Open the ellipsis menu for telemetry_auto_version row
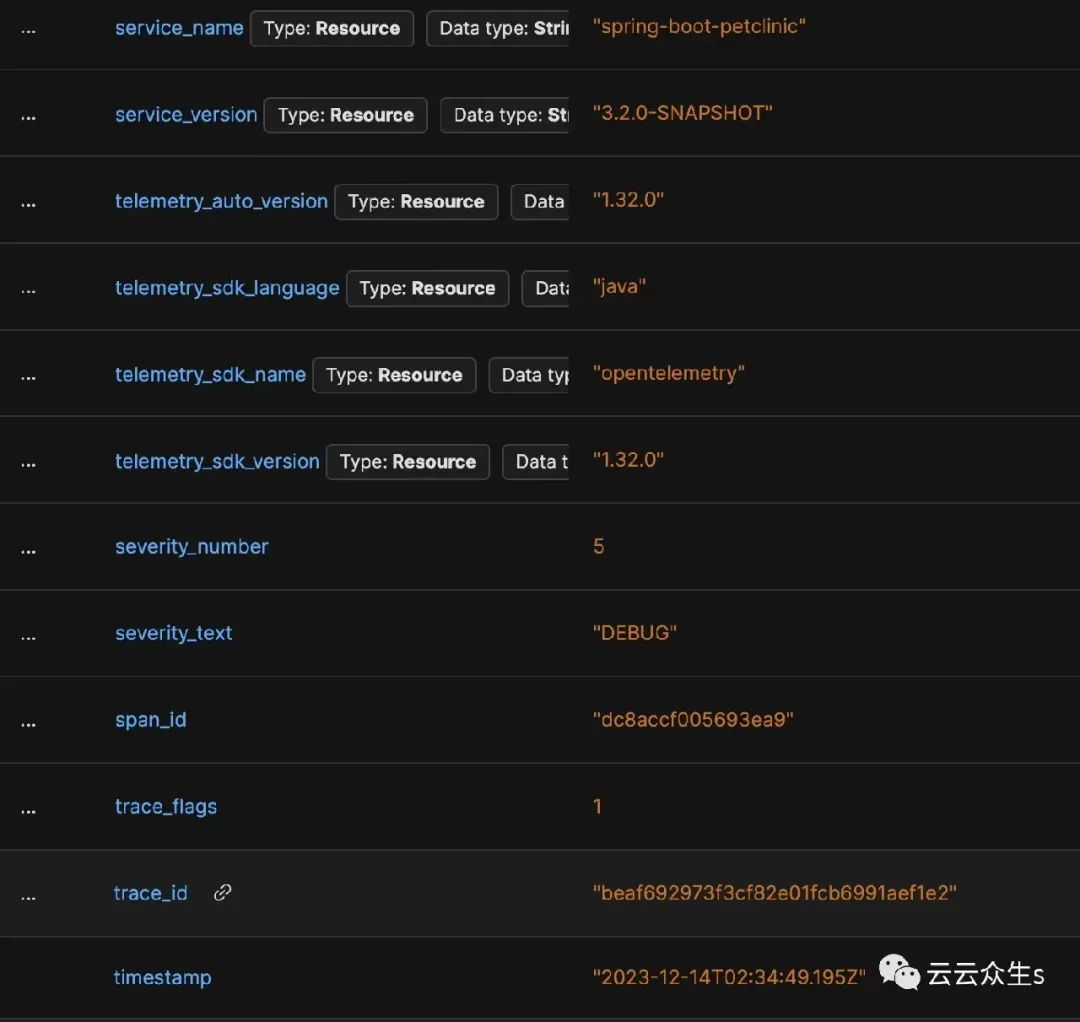Viewport: 1080px width, 1022px height. pyautogui.click(x=28, y=203)
